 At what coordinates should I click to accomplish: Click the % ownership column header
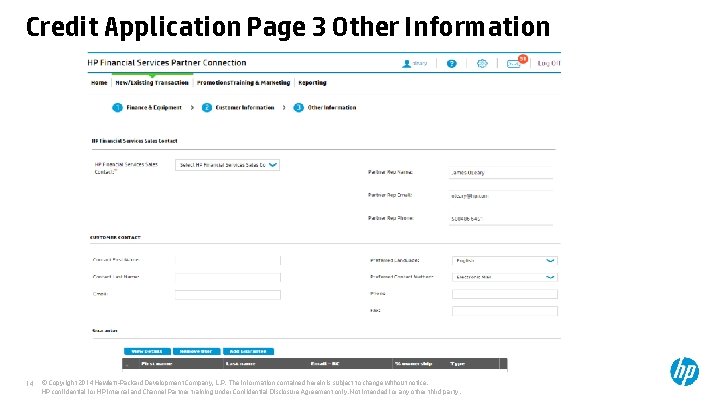413,364
